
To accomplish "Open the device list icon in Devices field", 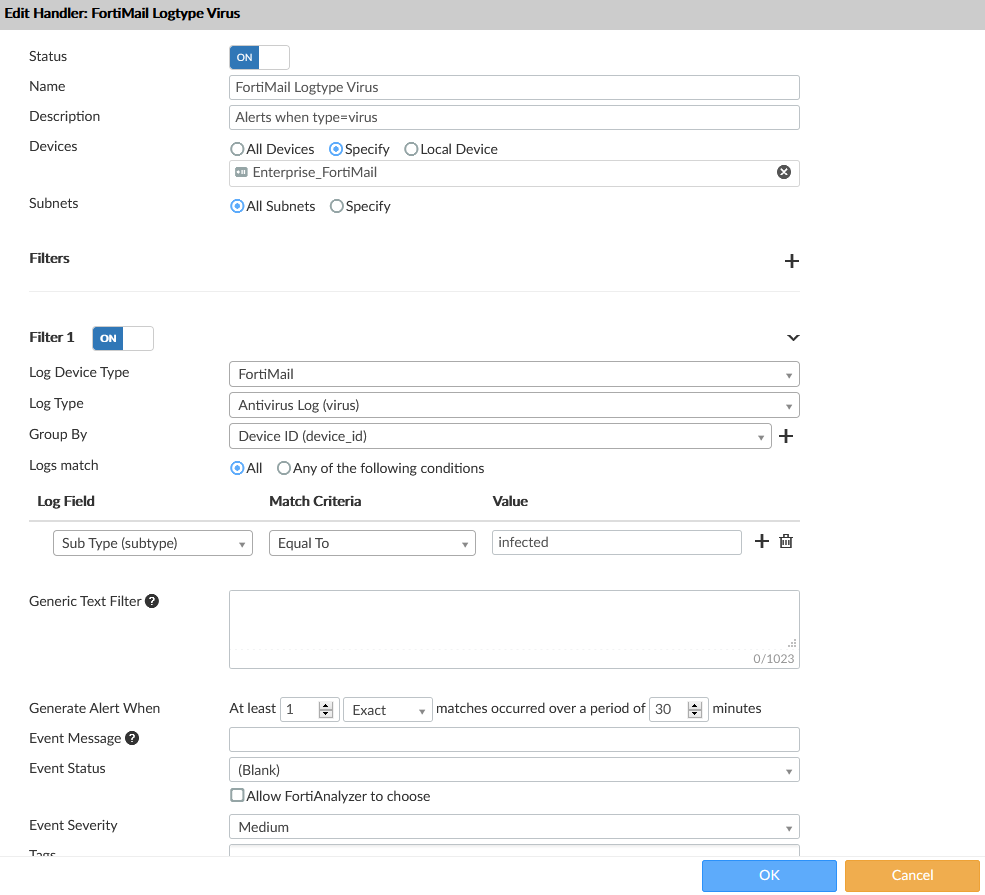I will pyautogui.click(x=240, y=171).
